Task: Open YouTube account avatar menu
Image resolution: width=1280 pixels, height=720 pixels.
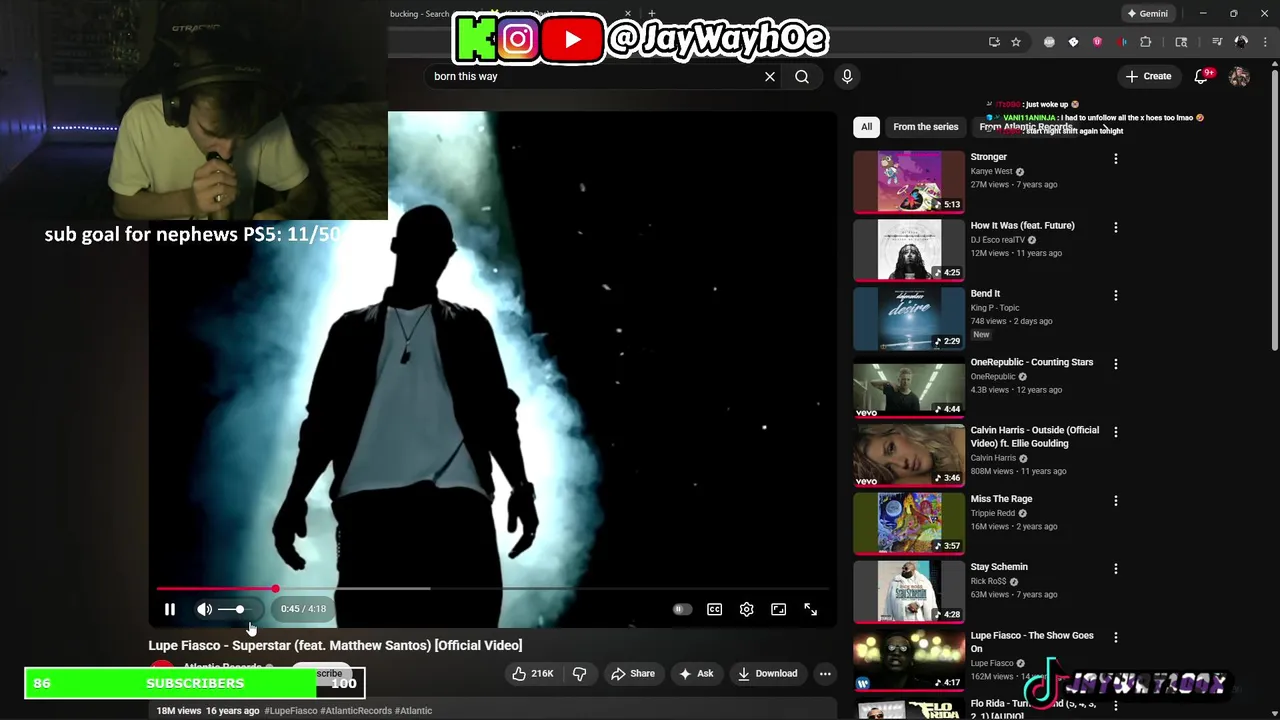Action: click(x=1239, y=76)
